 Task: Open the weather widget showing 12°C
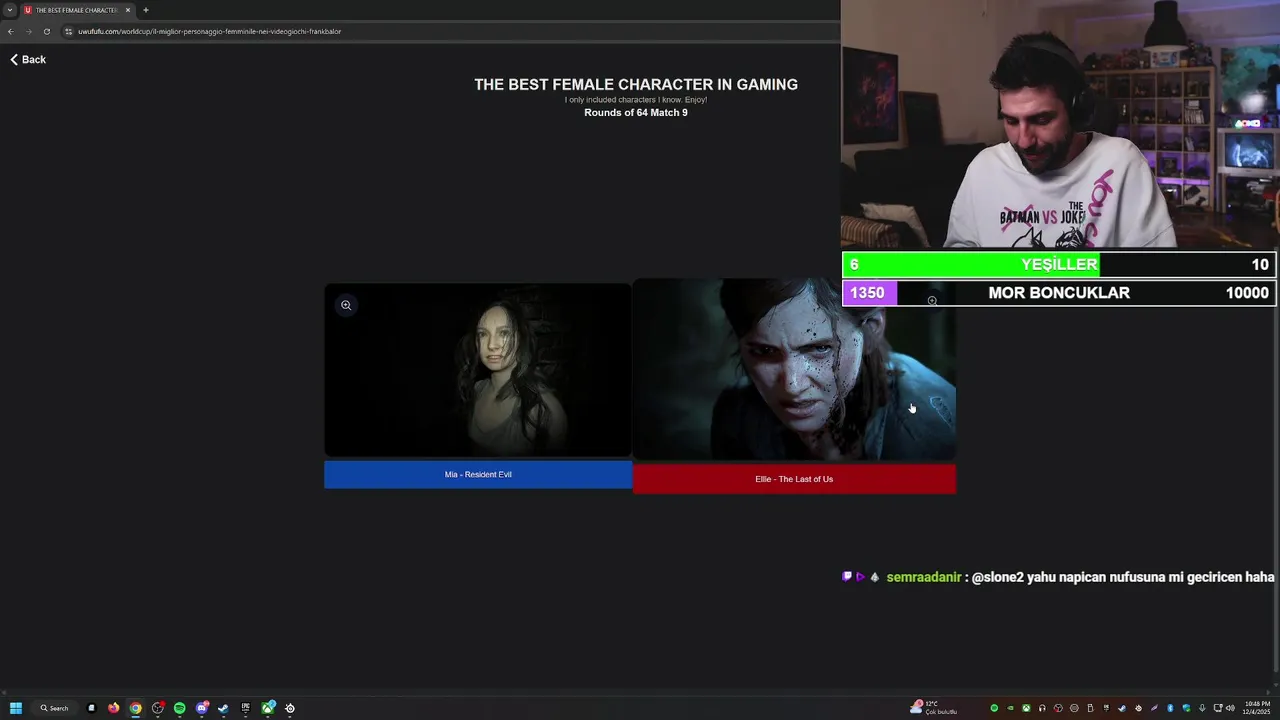[x=933, y=708]
